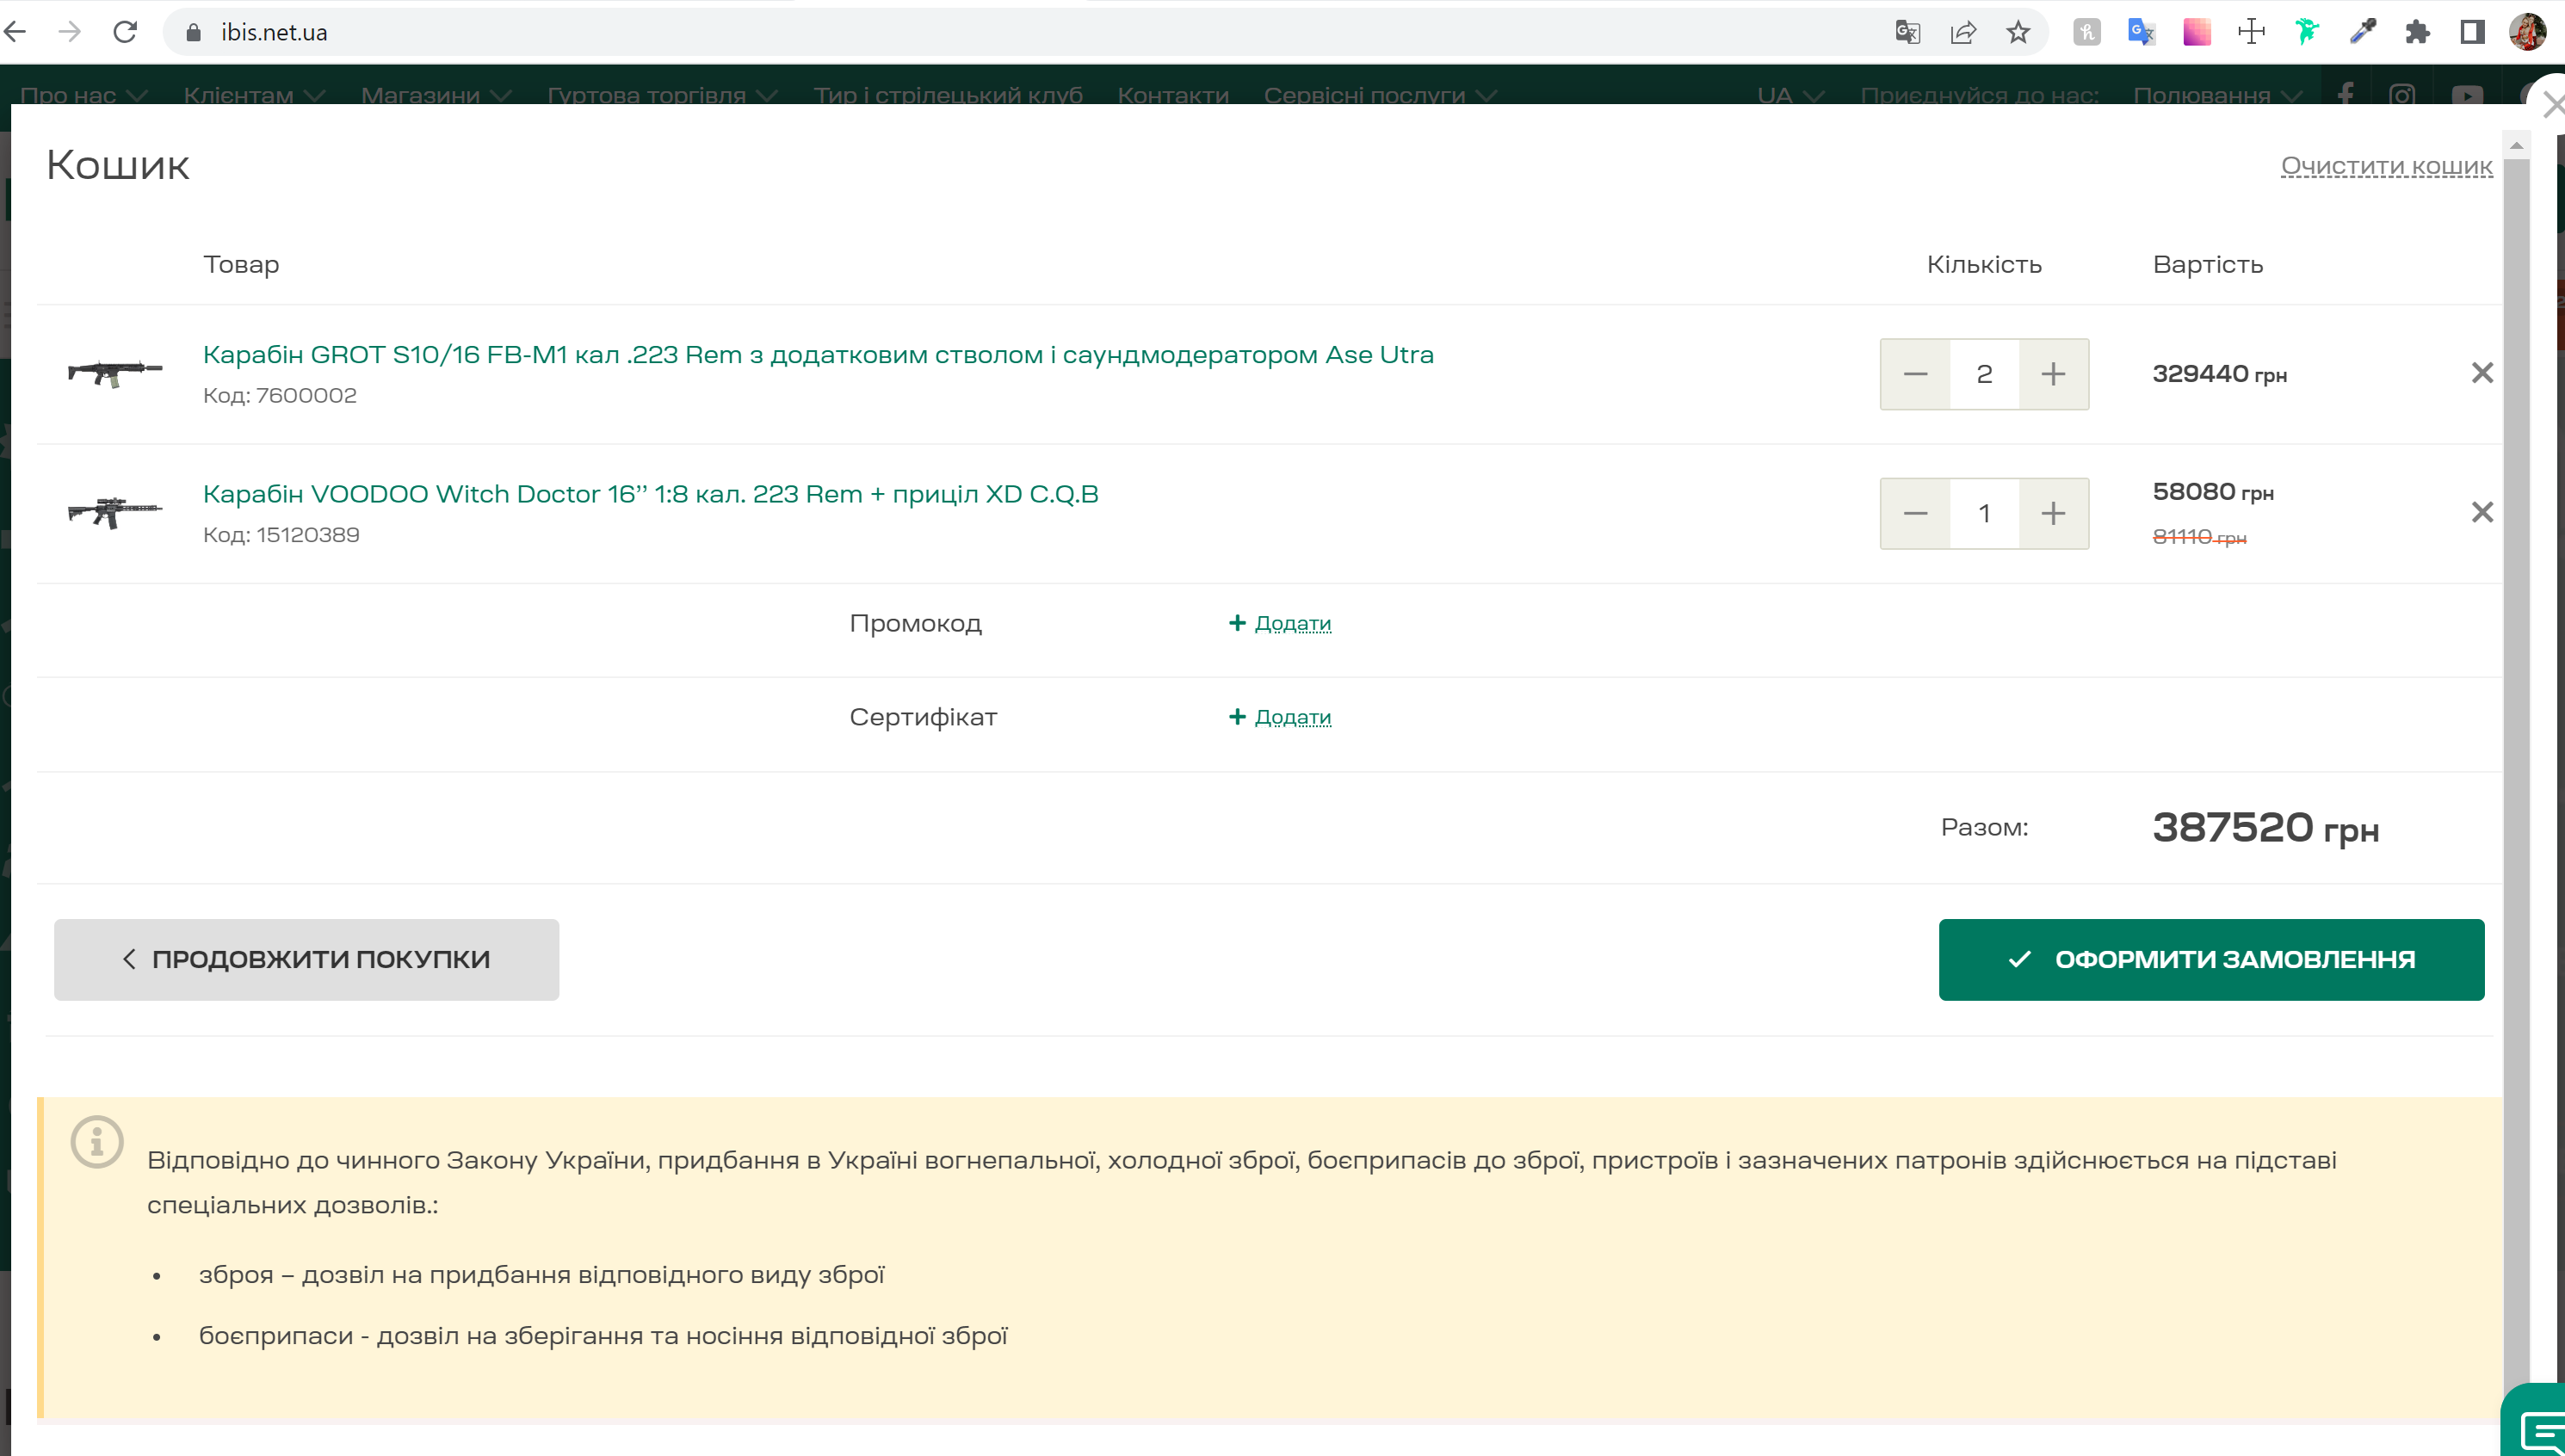
Task: Bookmark this page with star icon
Action: [x=2018, y=32]
